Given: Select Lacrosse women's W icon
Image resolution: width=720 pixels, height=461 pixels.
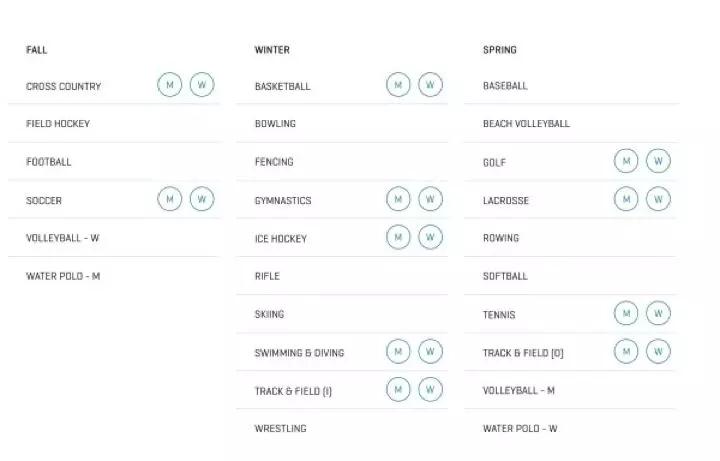Looking at the screenshot, I should coord(658,199).
